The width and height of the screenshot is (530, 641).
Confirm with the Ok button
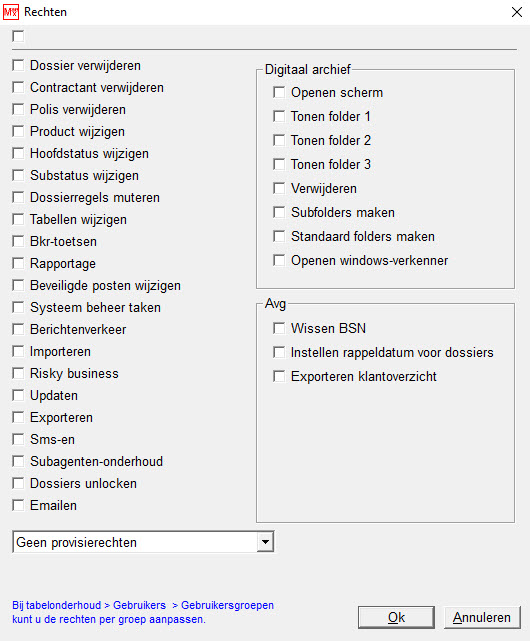point(396,617)
